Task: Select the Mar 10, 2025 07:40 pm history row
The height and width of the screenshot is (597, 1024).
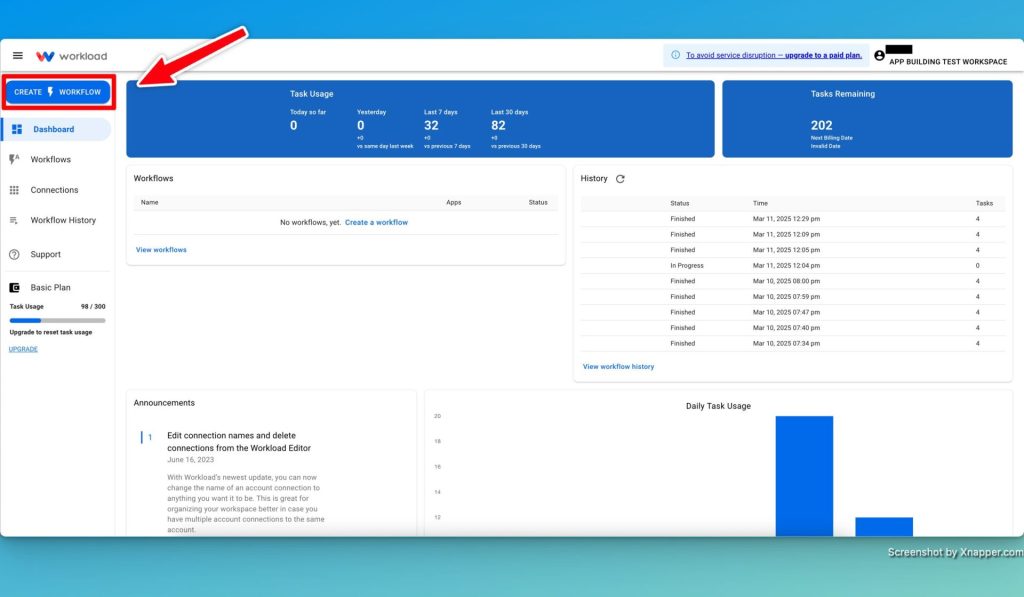Action: (x=793, y=328)
